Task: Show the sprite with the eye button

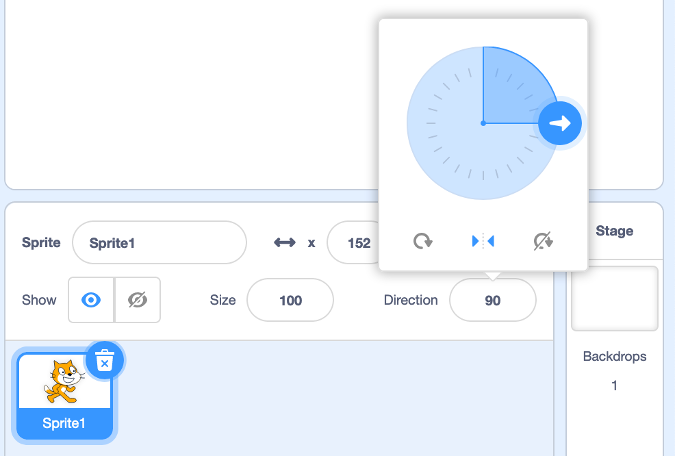Action: pyautogui.click(x=91, y=300)
